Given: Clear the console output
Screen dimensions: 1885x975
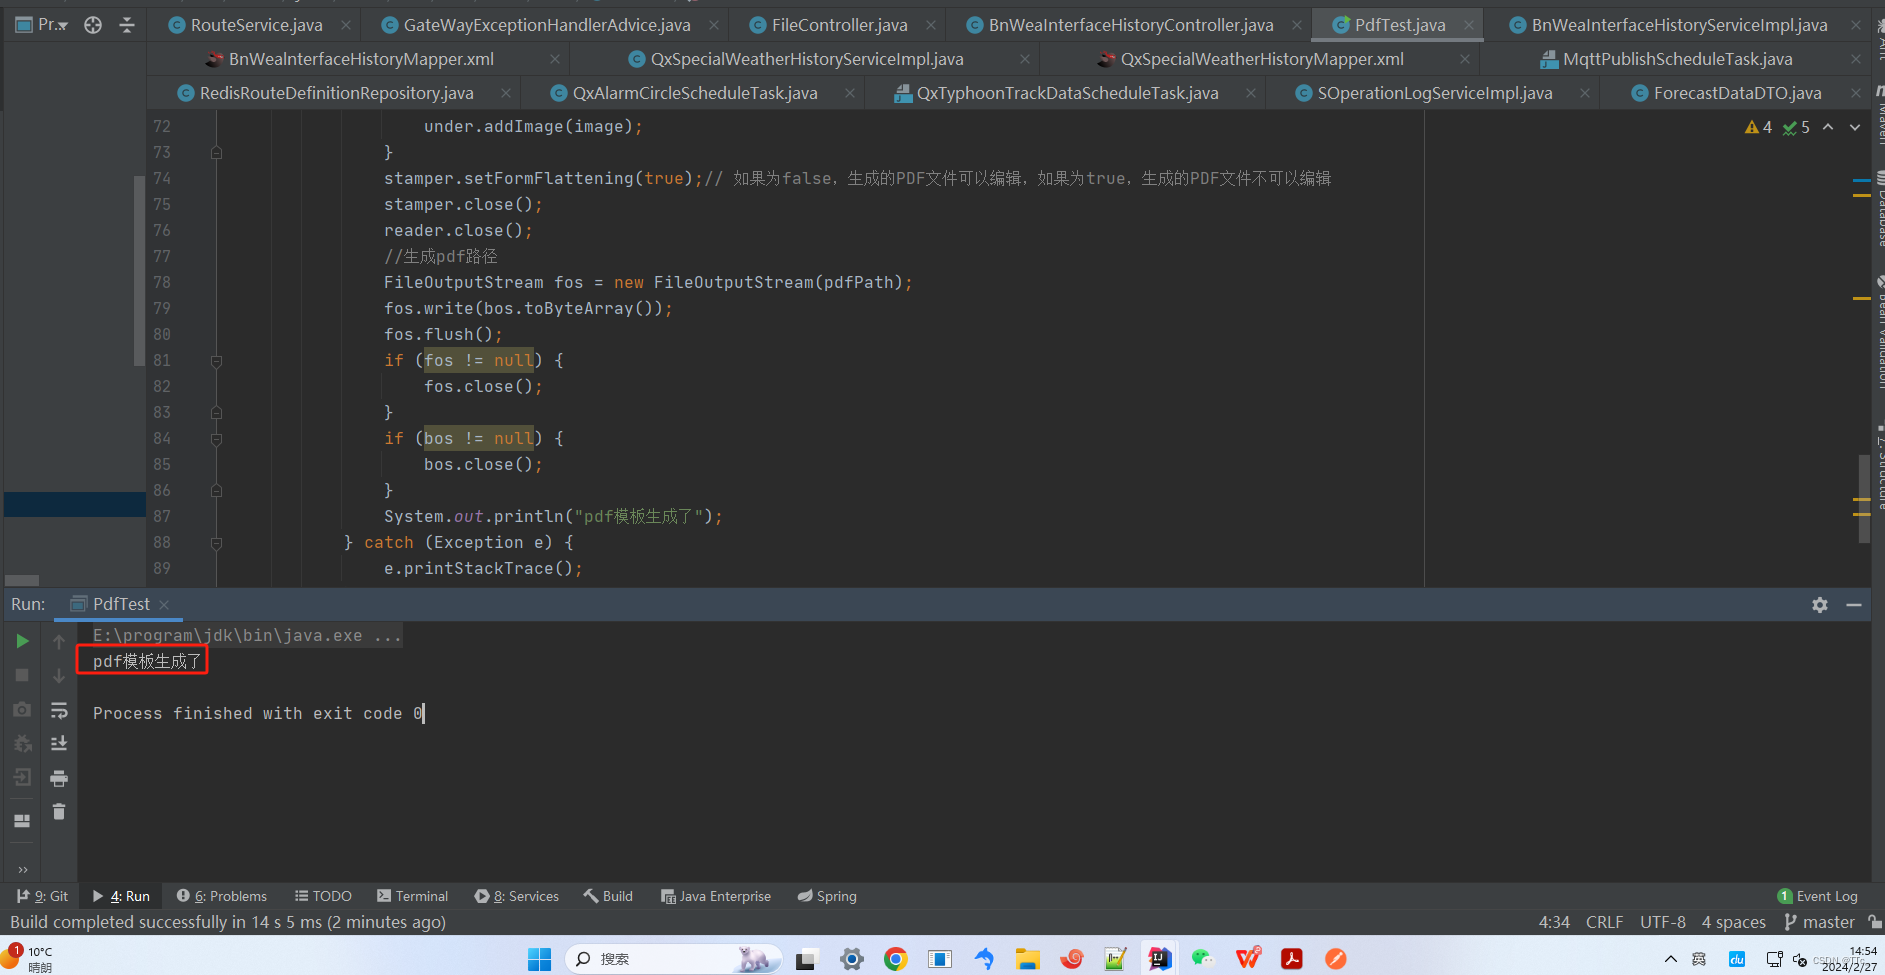Looking at the screenshot, I should coord(59,812).
